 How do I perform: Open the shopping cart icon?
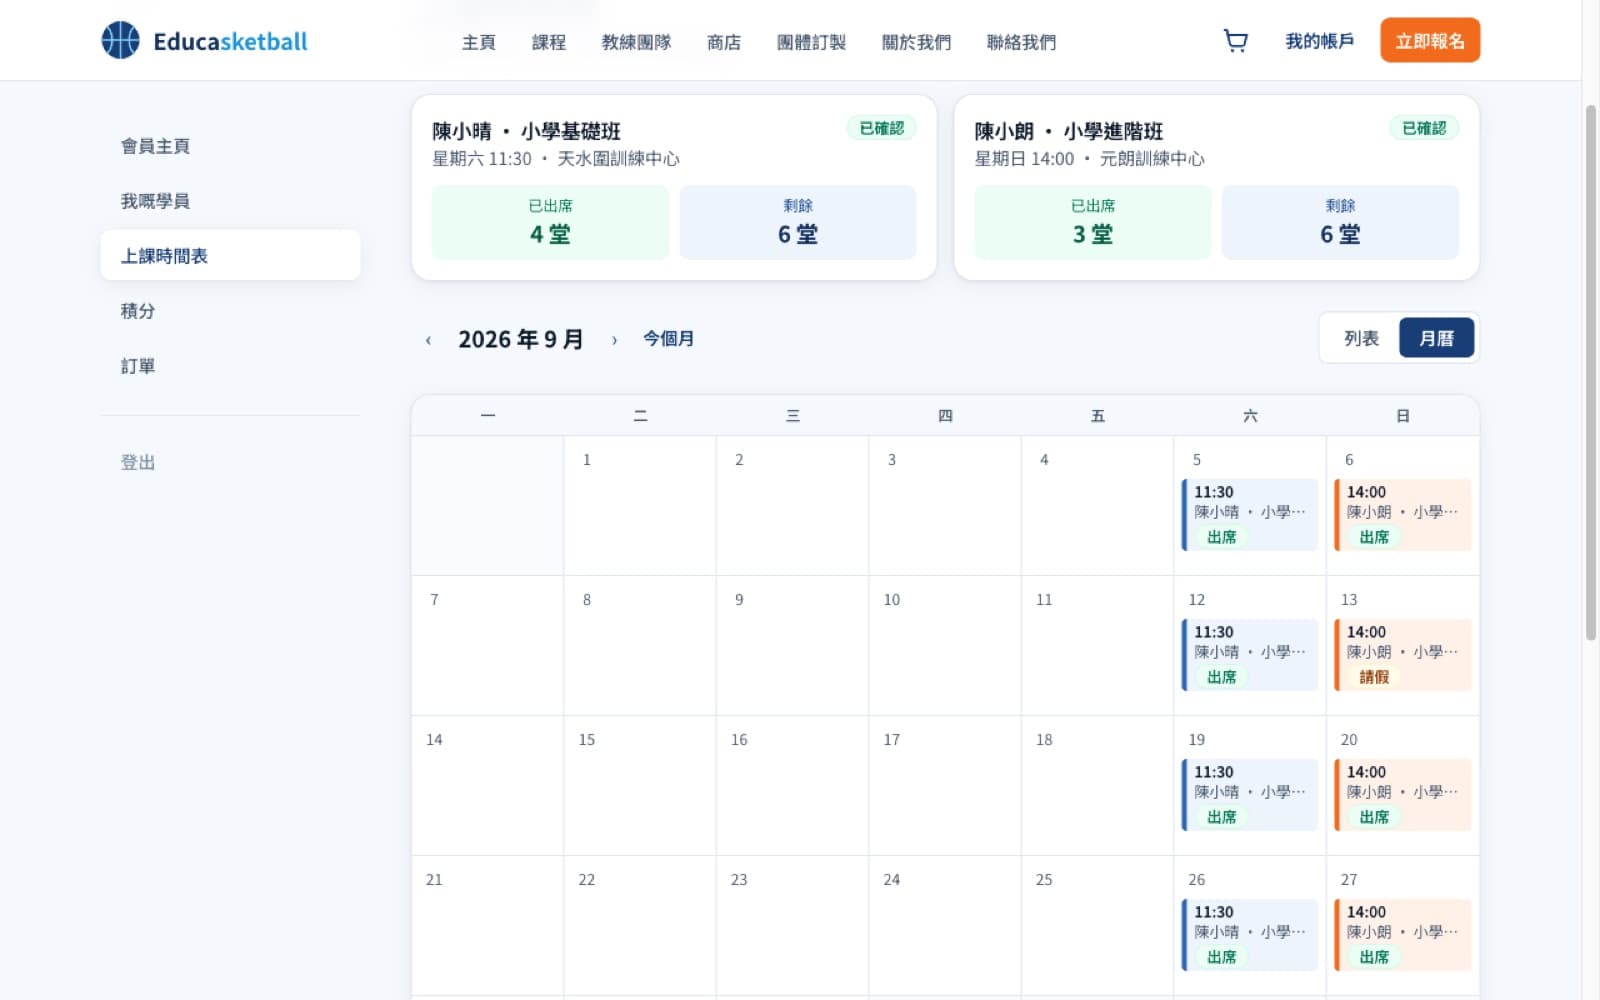pos(1236,41)
